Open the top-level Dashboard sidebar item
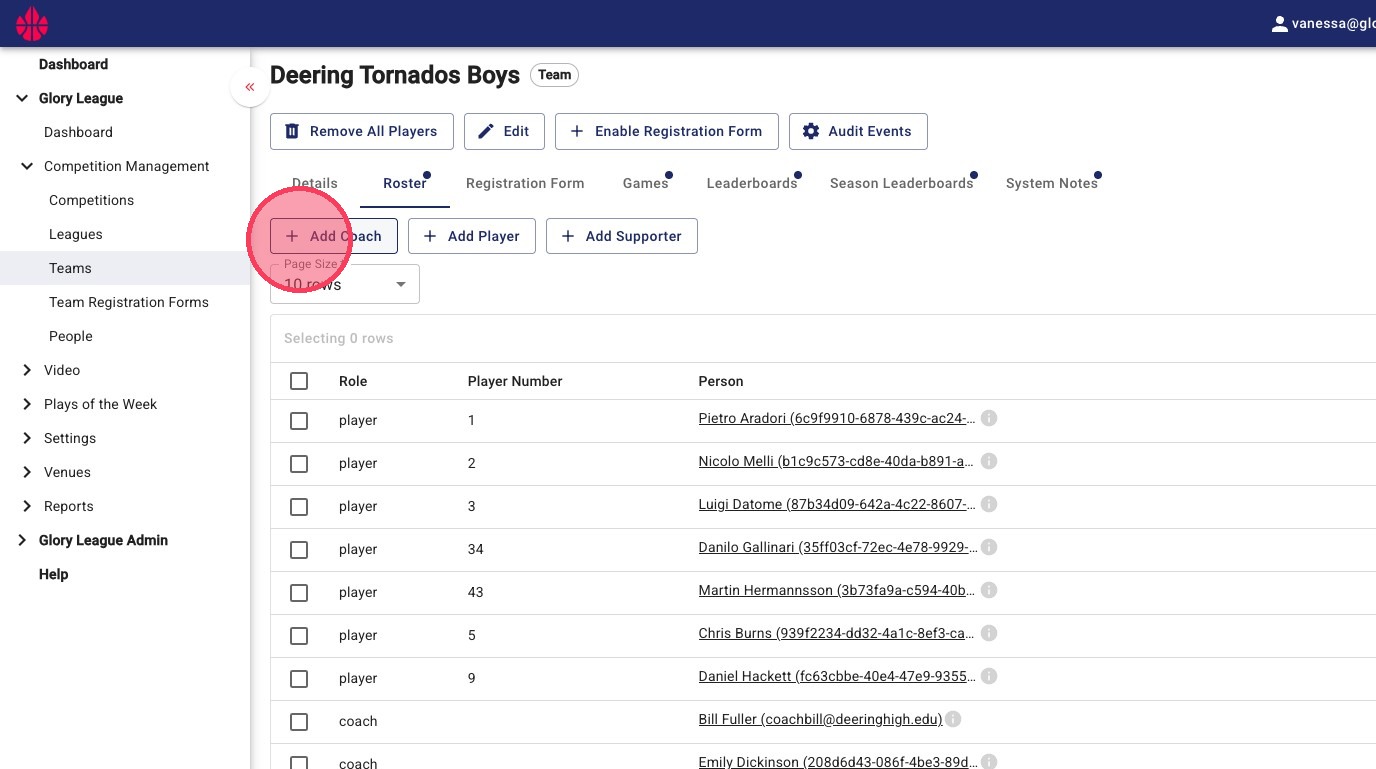1376x769 pixels. 73,64
